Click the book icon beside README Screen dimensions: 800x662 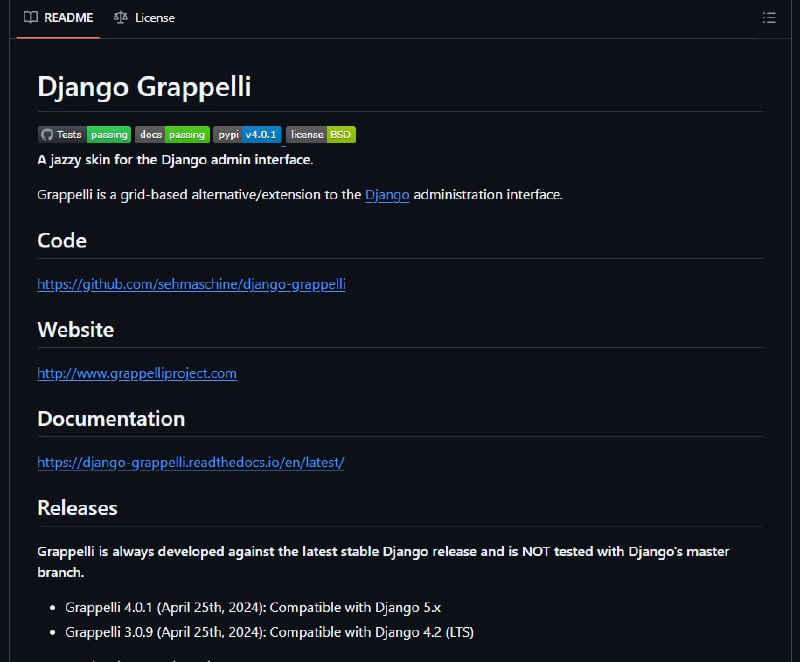[31, 17]
